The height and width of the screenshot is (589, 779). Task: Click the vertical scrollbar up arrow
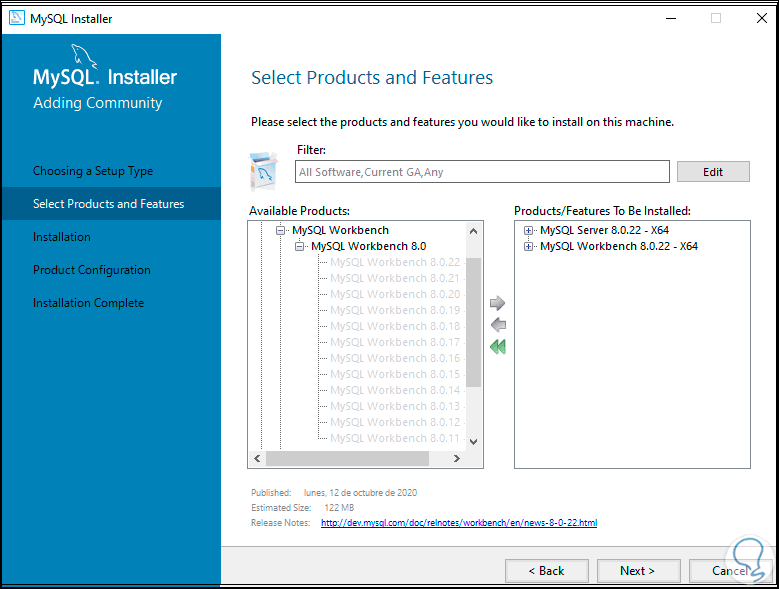[473, 231]
